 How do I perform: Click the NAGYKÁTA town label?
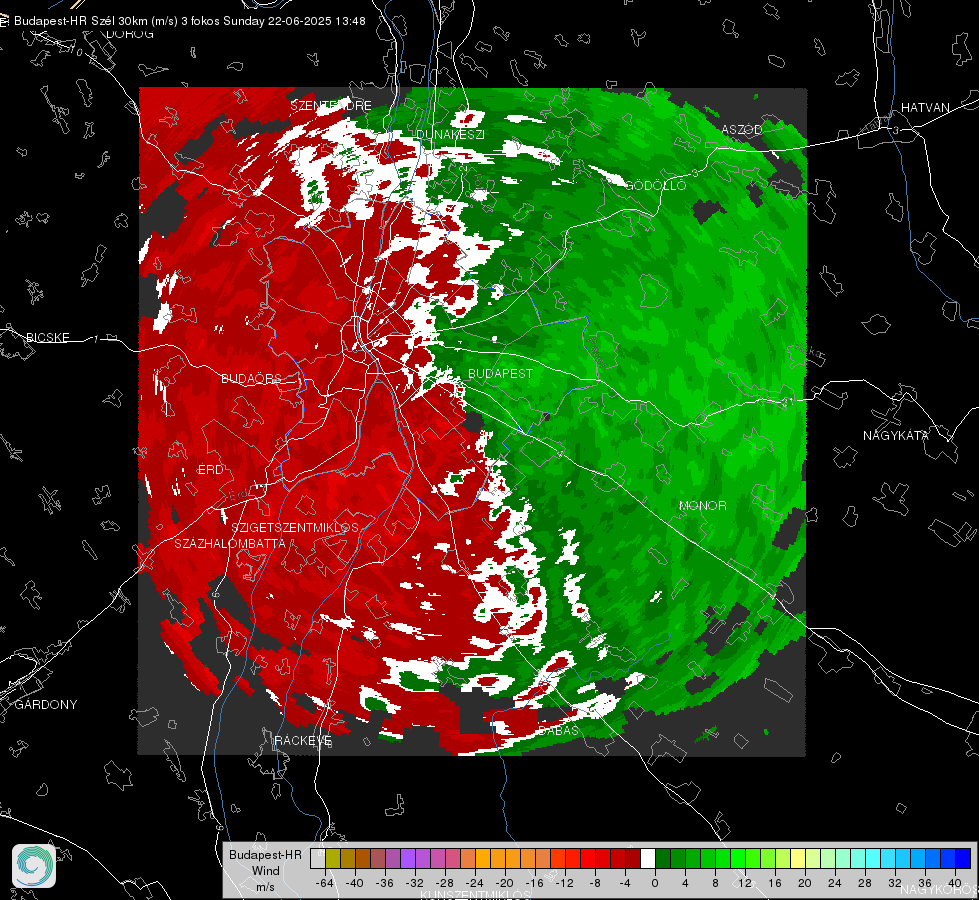point(895,435)
